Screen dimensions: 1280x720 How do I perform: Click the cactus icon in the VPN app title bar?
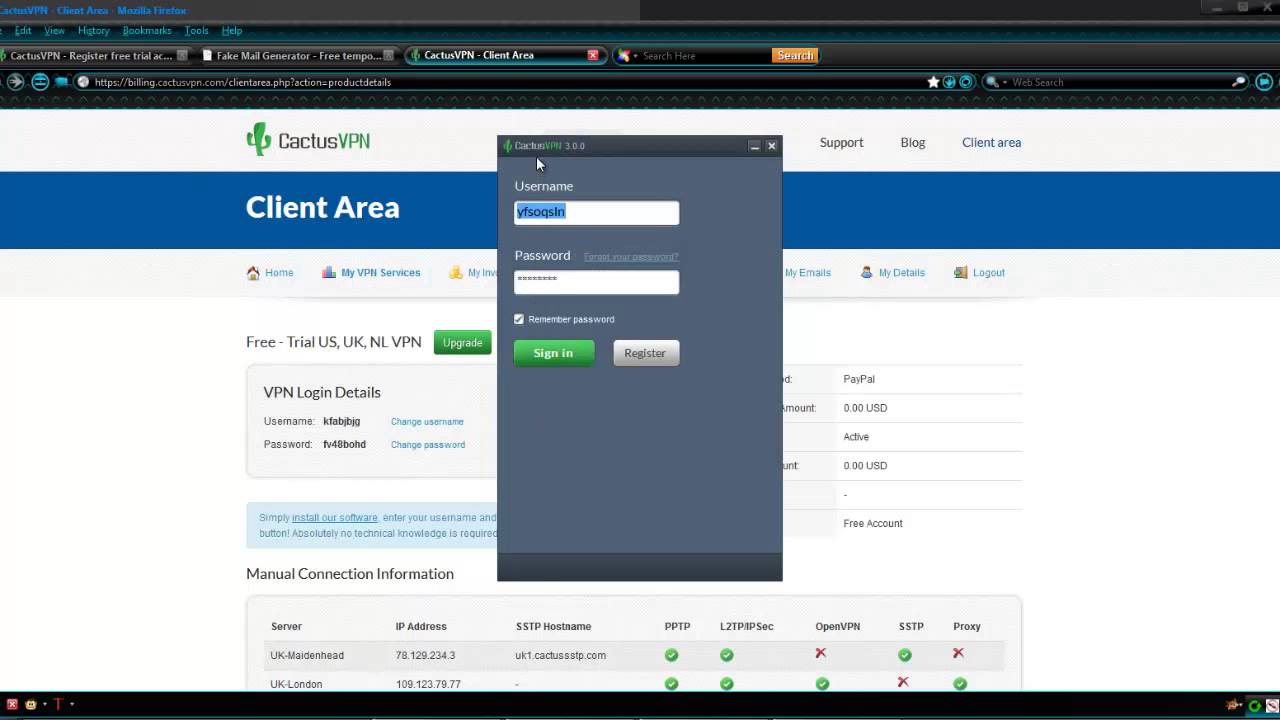(x=508, y=146)
